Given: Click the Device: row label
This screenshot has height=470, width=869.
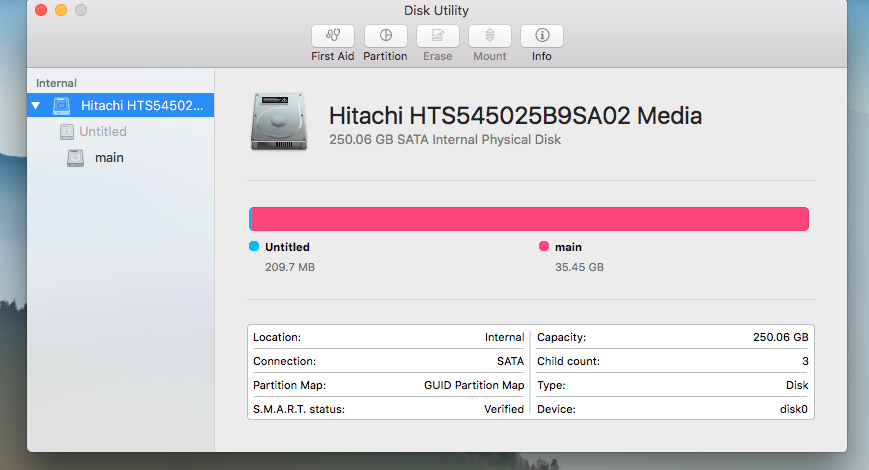Looking at the screenshot, I should coord(556,409).
